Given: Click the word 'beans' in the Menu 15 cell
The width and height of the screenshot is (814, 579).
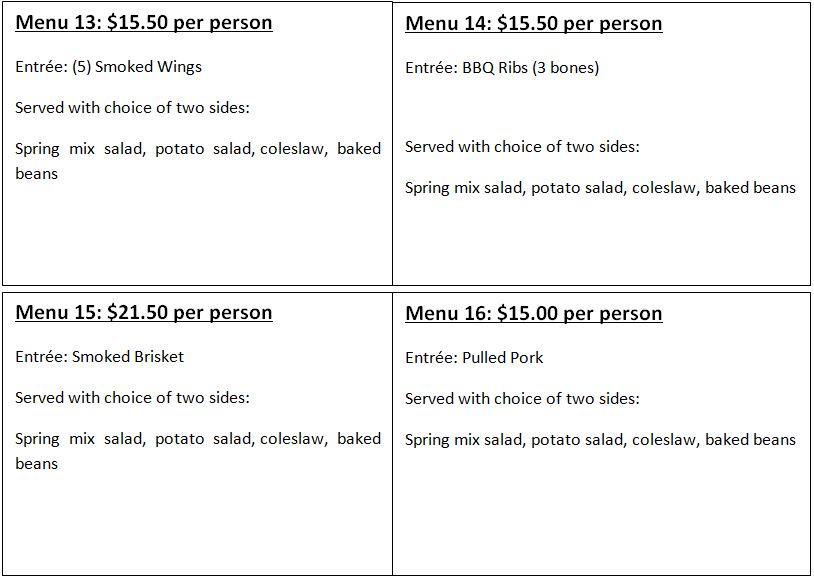Looking at the screenshot, I should 37,464.
